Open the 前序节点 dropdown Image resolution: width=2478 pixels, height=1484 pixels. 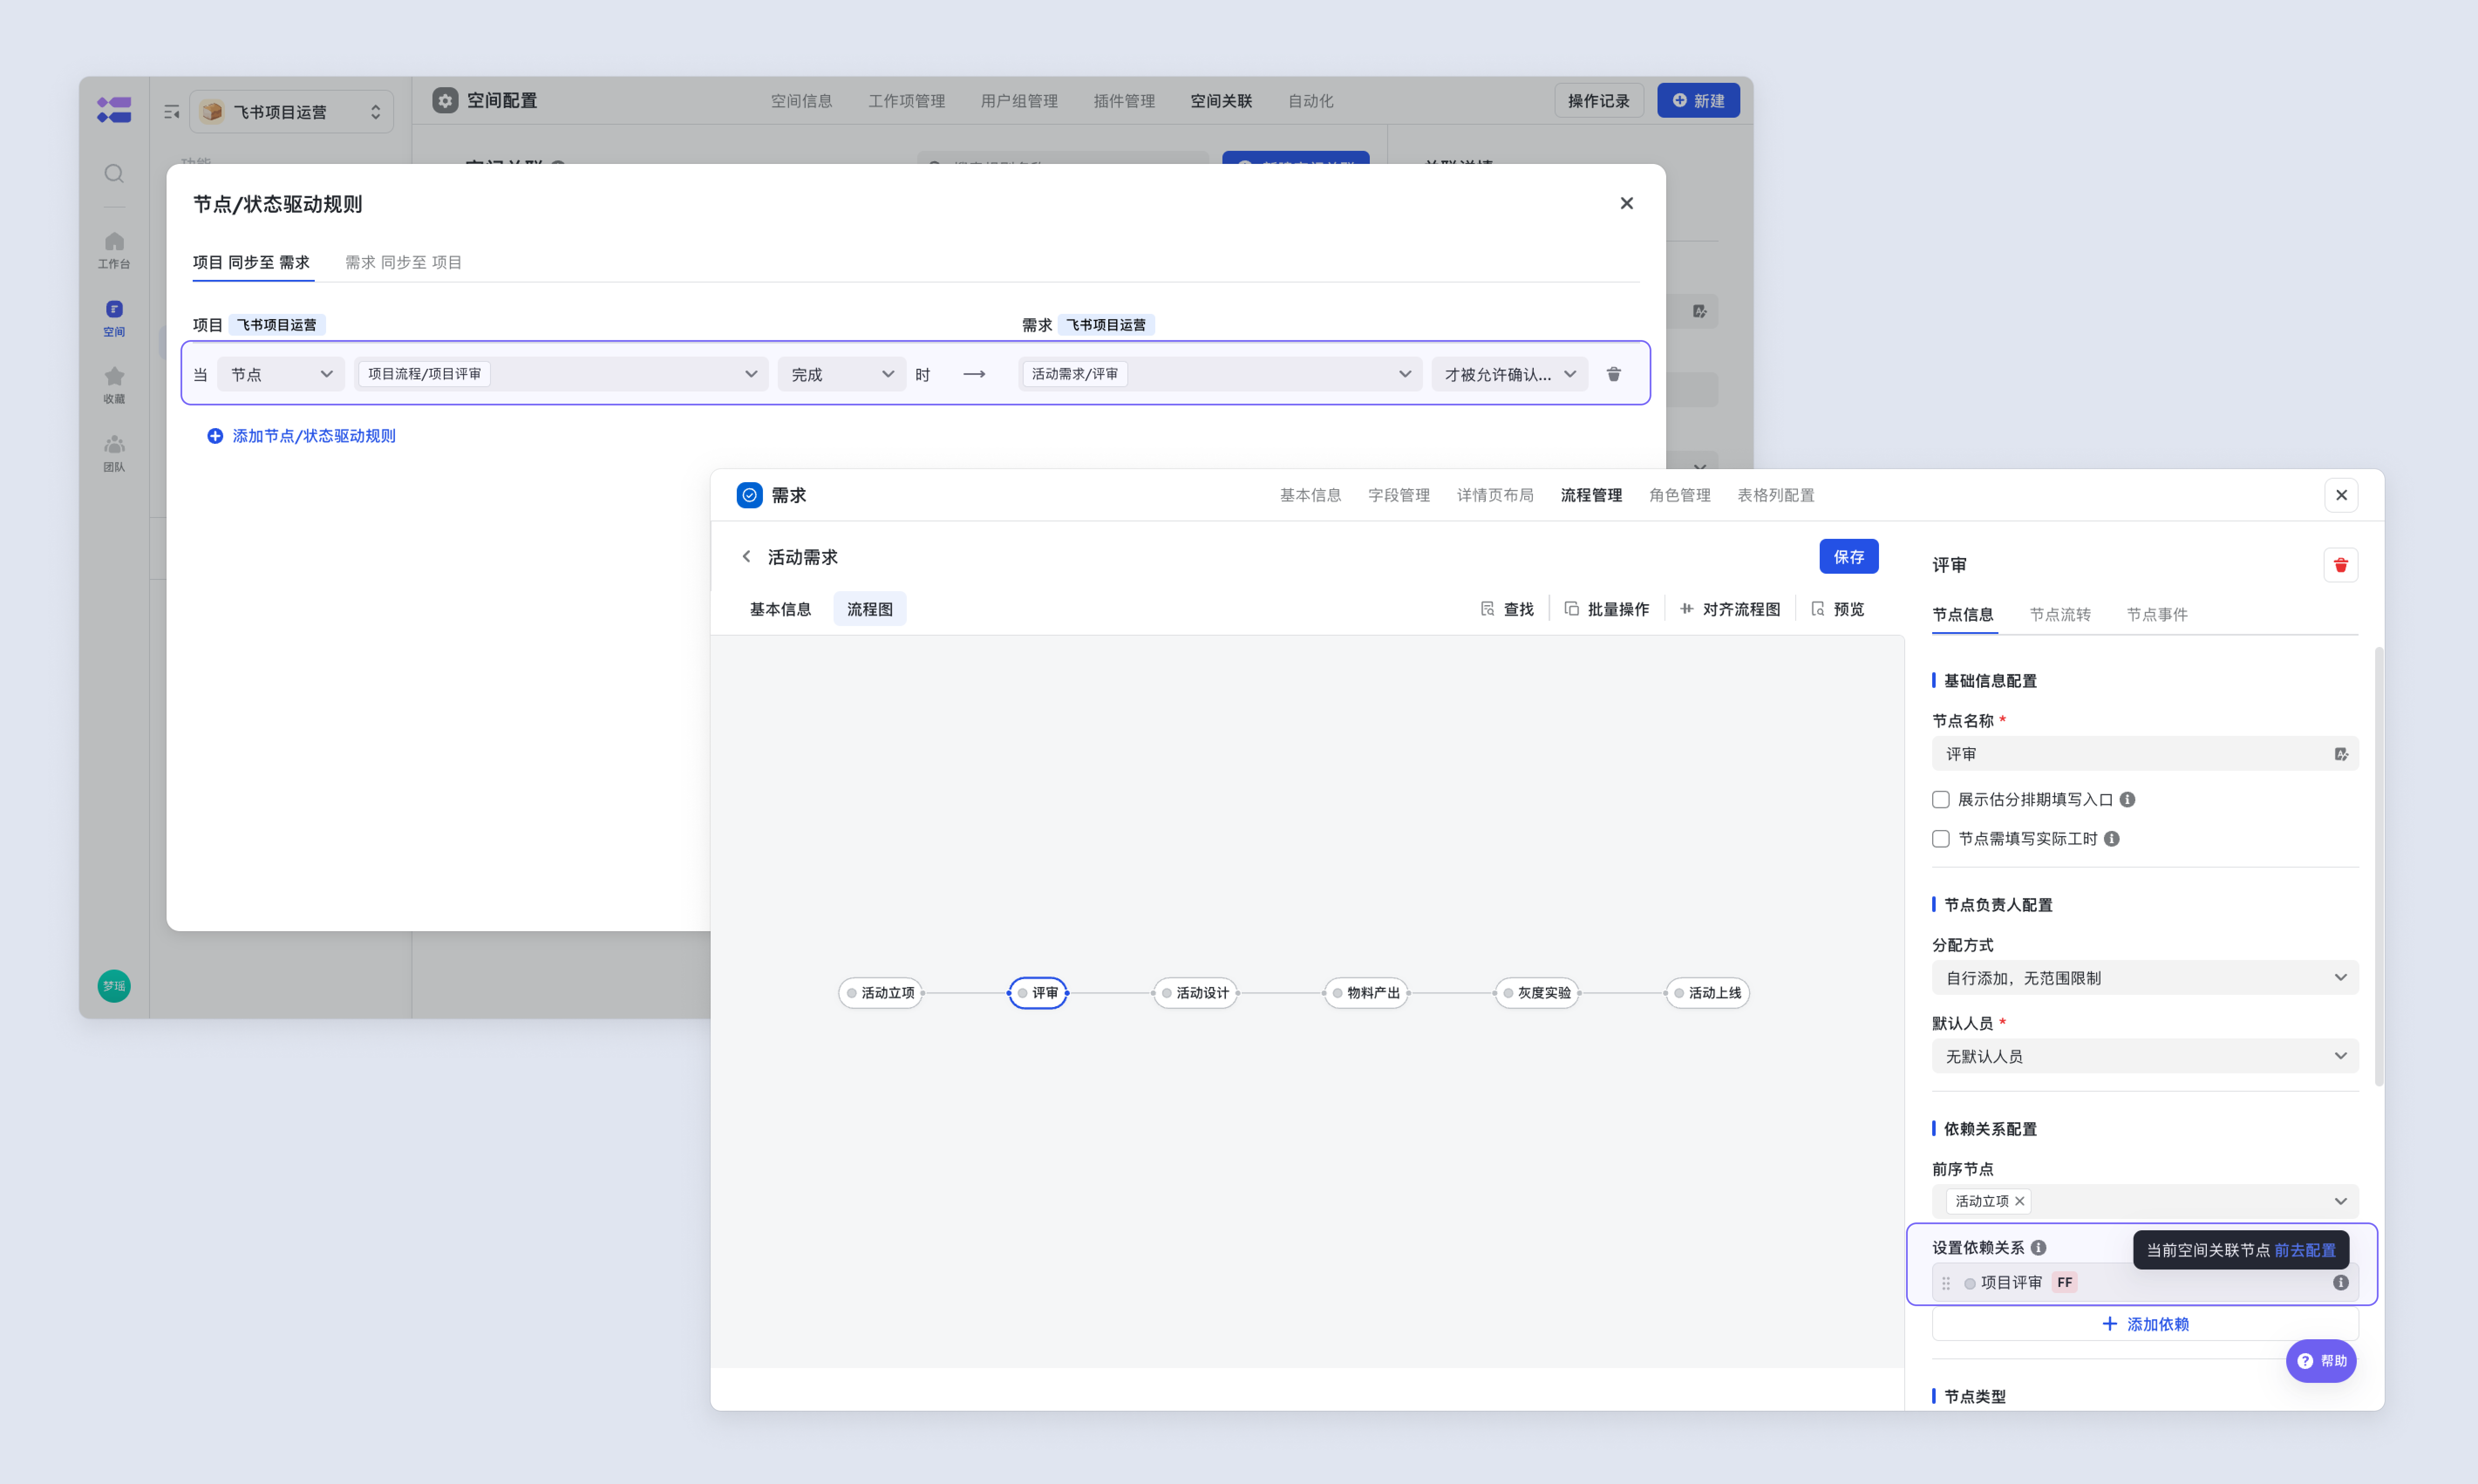[2145, 1201]
